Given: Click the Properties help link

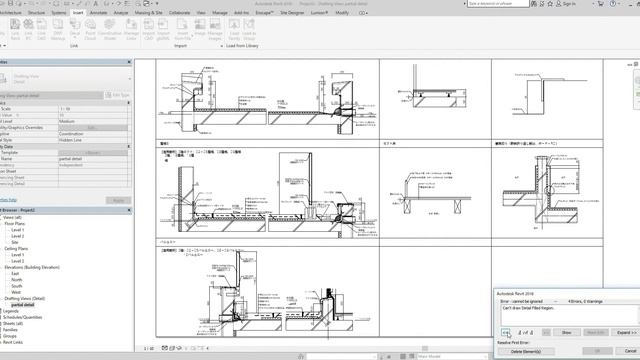Looking at the screenshot, I should click(x=8, y=200).
